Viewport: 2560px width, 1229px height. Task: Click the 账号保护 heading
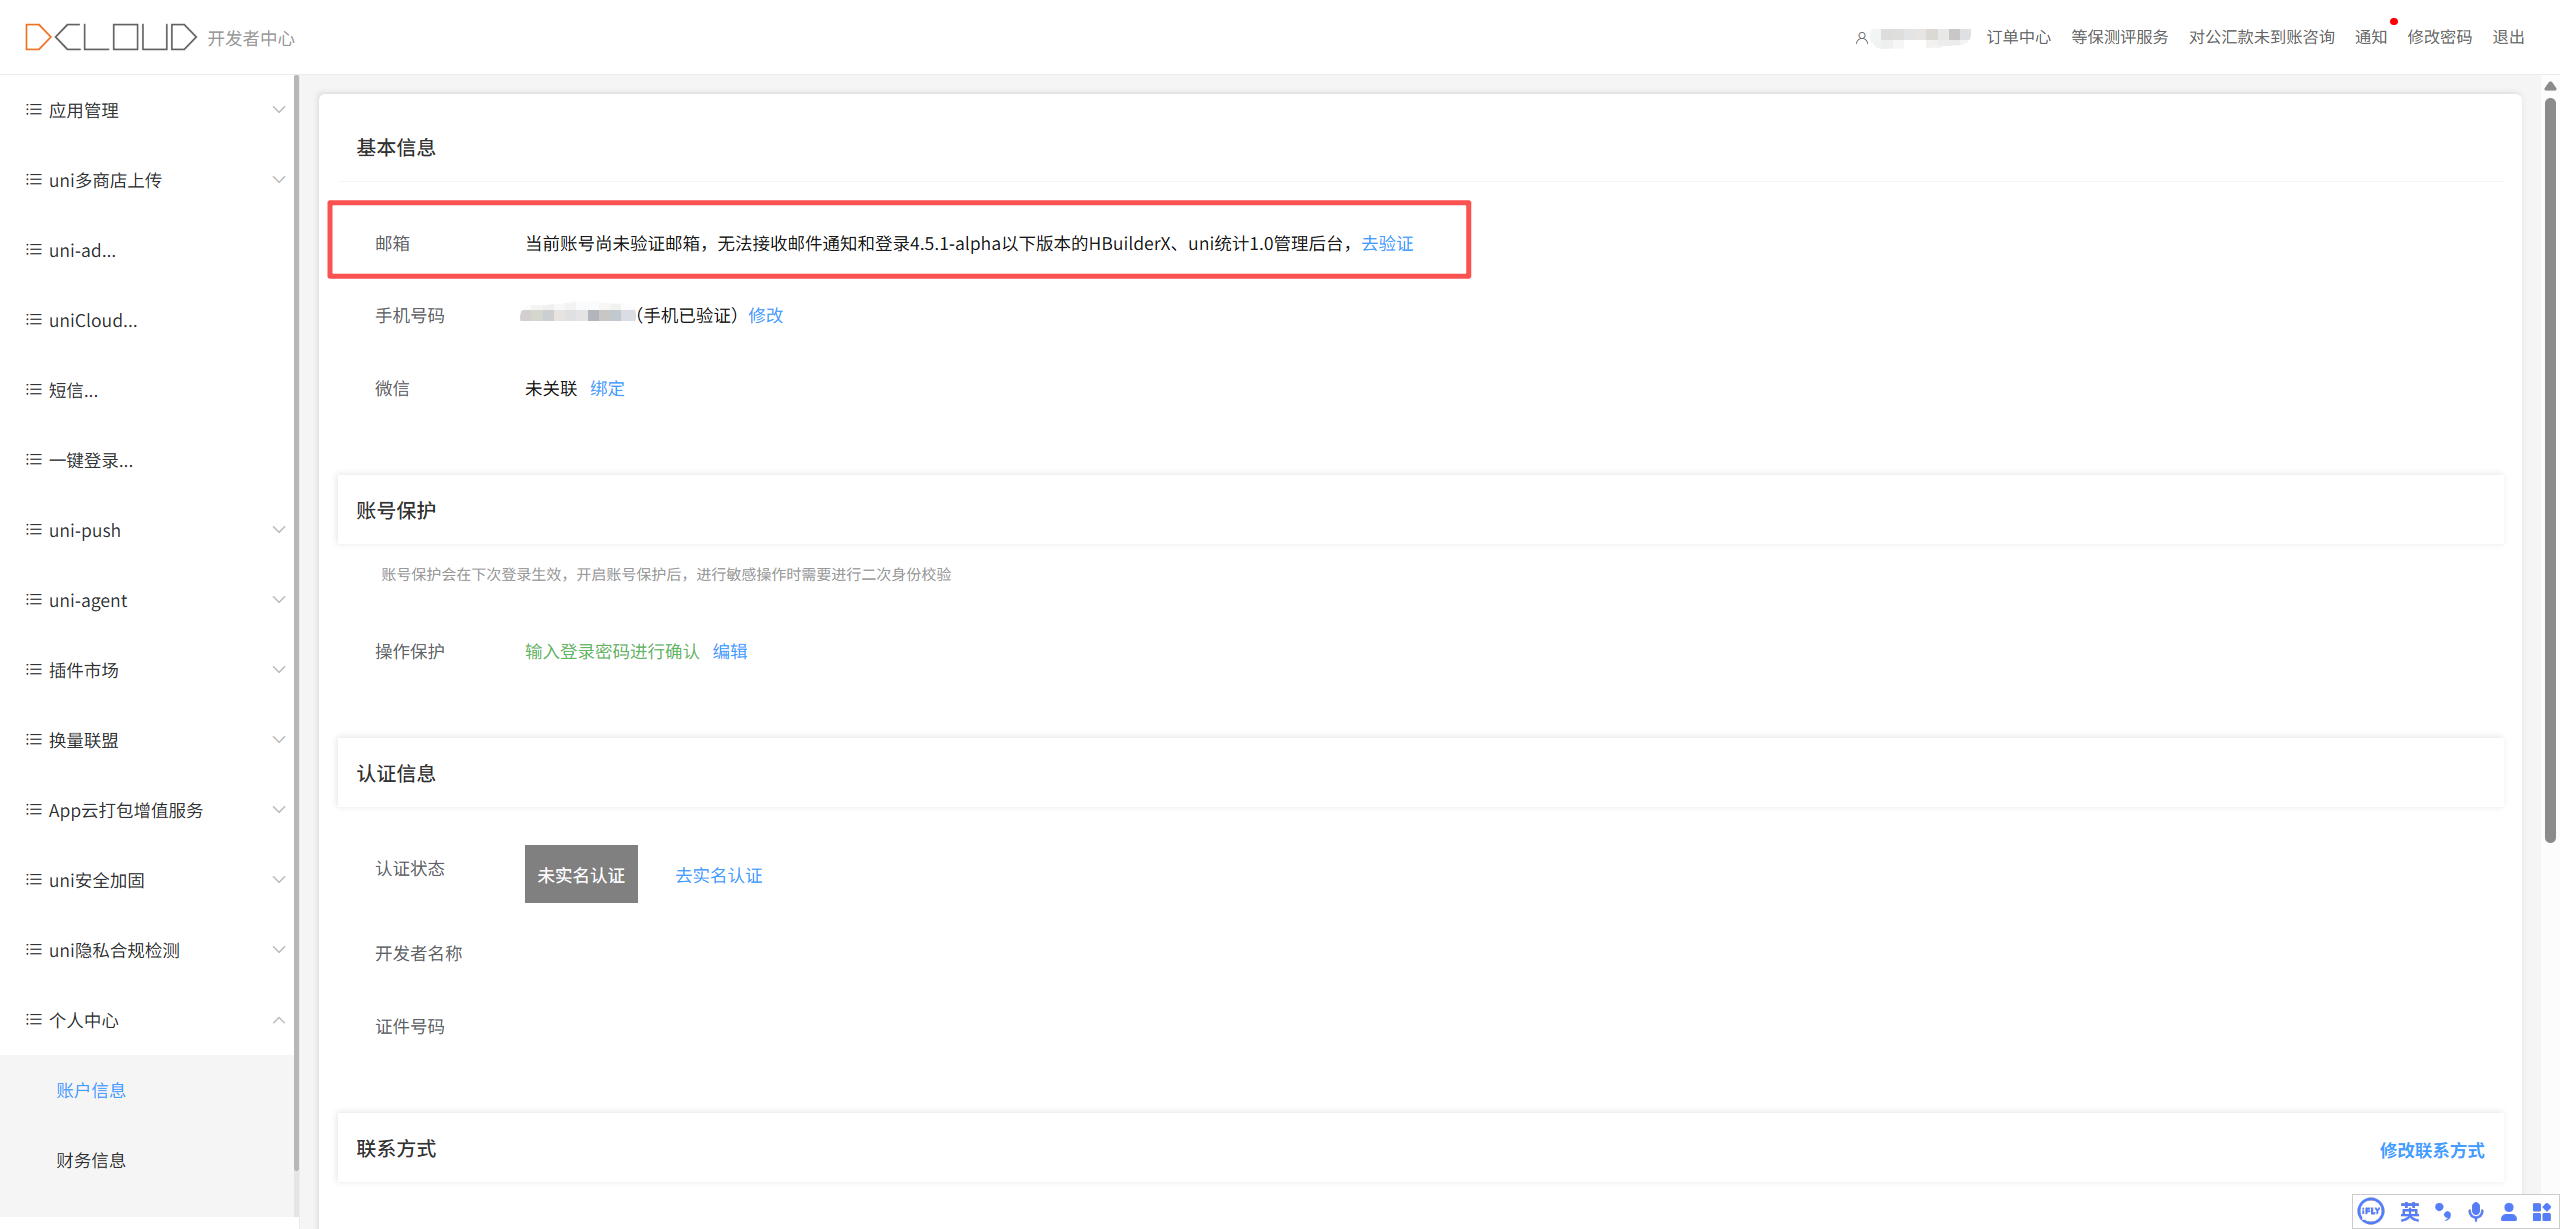click(x=396, y=511)
